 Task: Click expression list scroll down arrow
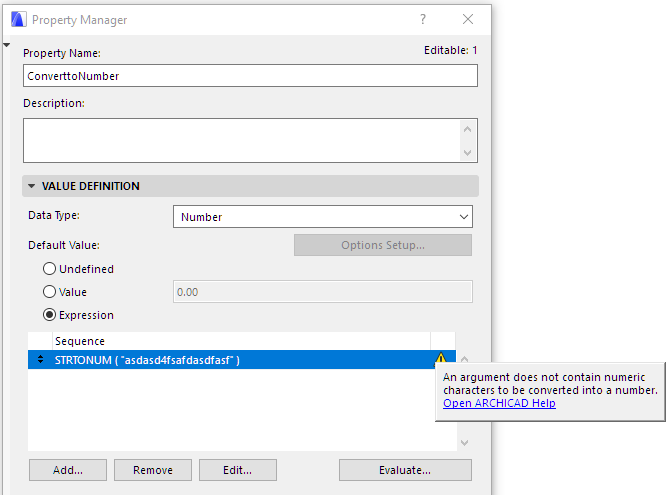(465, 443)
